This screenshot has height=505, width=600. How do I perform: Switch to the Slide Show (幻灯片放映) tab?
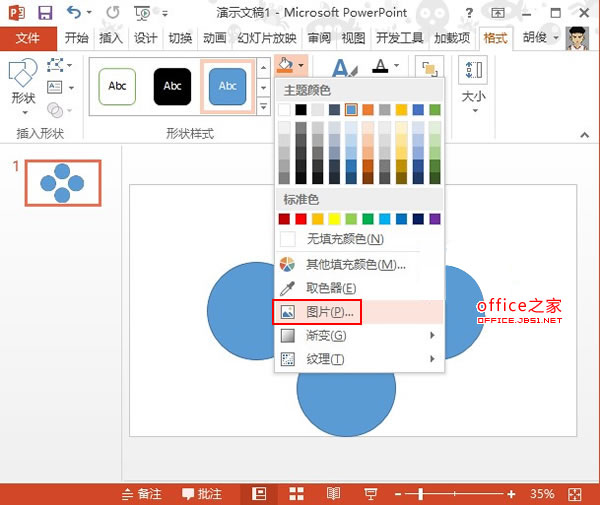267,38
